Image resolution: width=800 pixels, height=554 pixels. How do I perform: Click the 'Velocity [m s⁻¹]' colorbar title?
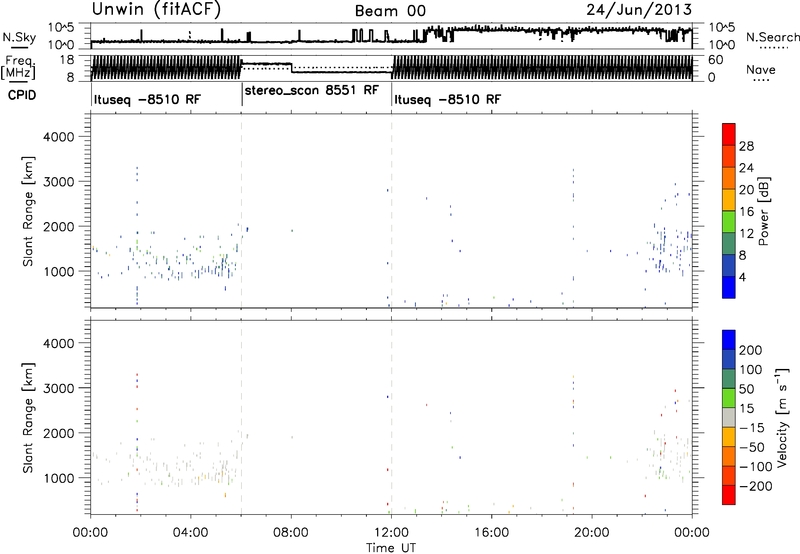coord(782,417)
